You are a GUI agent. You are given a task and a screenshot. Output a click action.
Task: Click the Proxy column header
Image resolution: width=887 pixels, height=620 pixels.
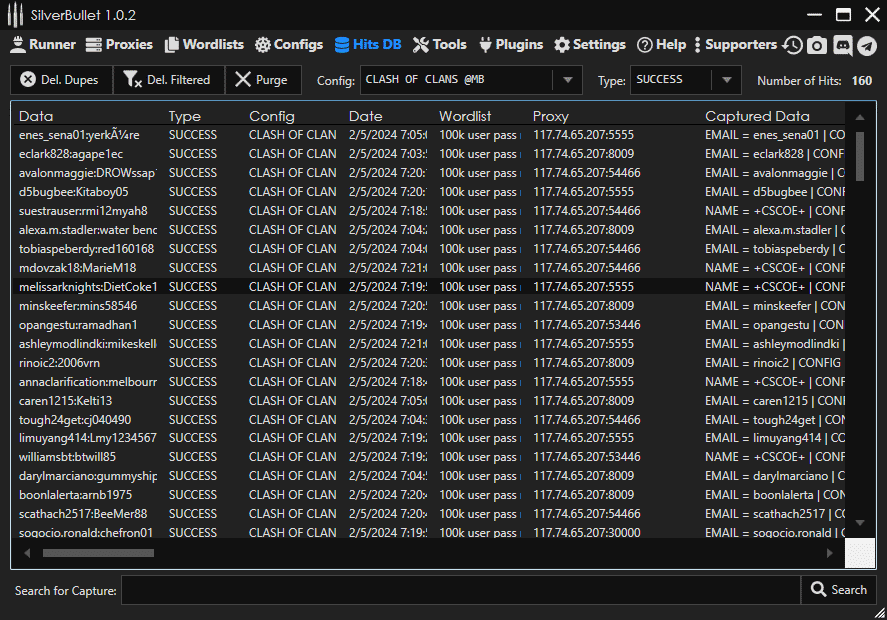tap(551, 116)
